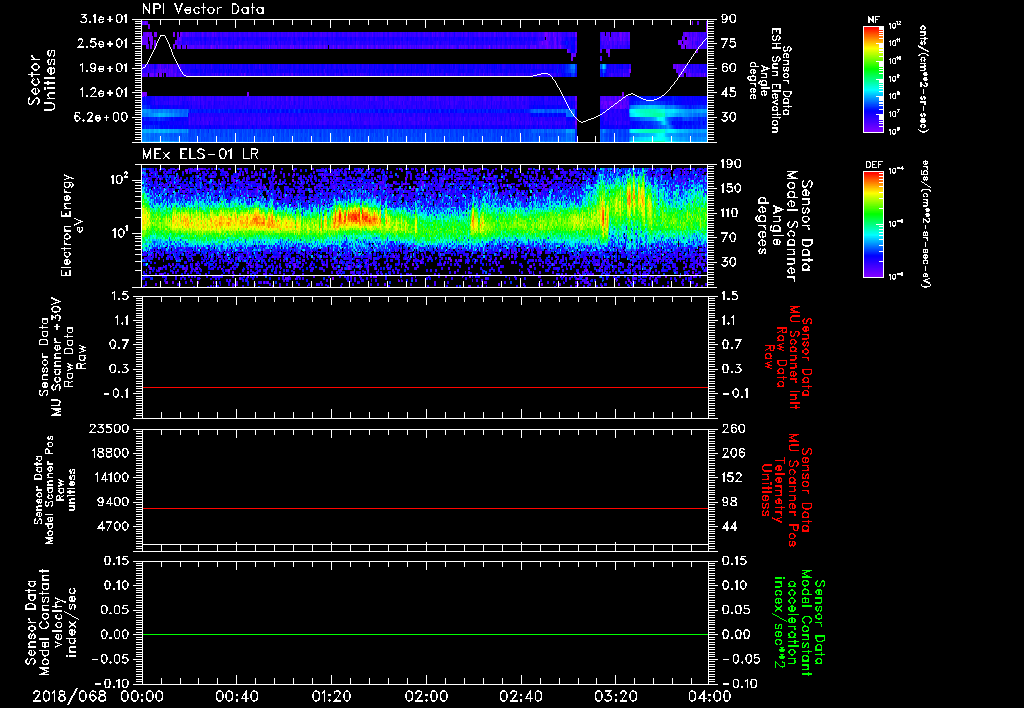
Task: Select the 03:20 time axis tick label
Action: [615, 696]
